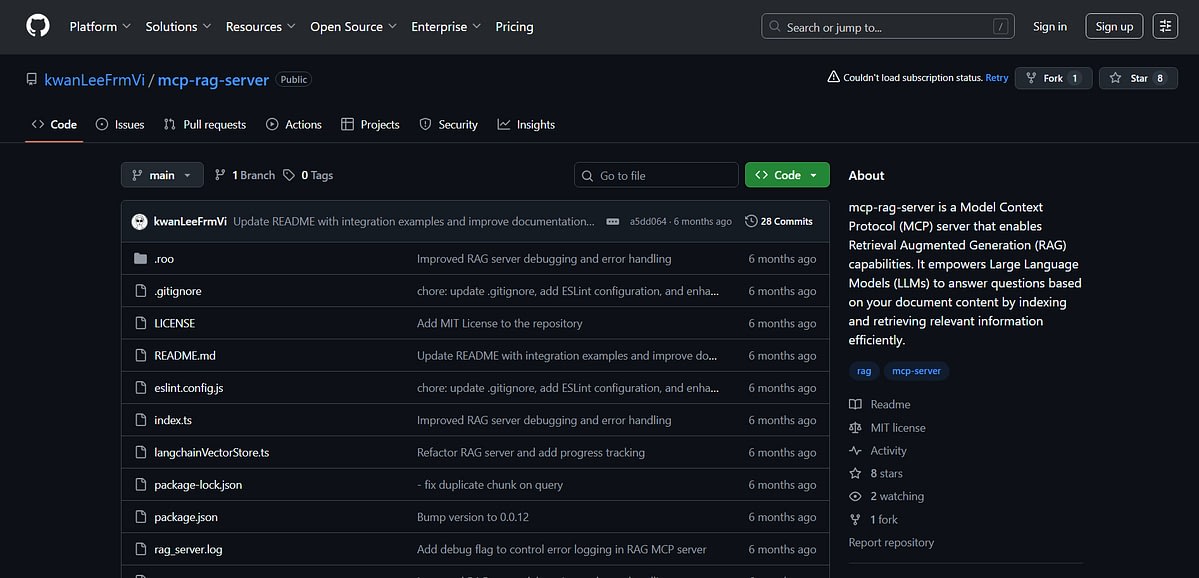The width and height of the screenshot is (1199, 578).
Task: Open the .roo folder
Action: pyautogui.click(x=163, y=258)
